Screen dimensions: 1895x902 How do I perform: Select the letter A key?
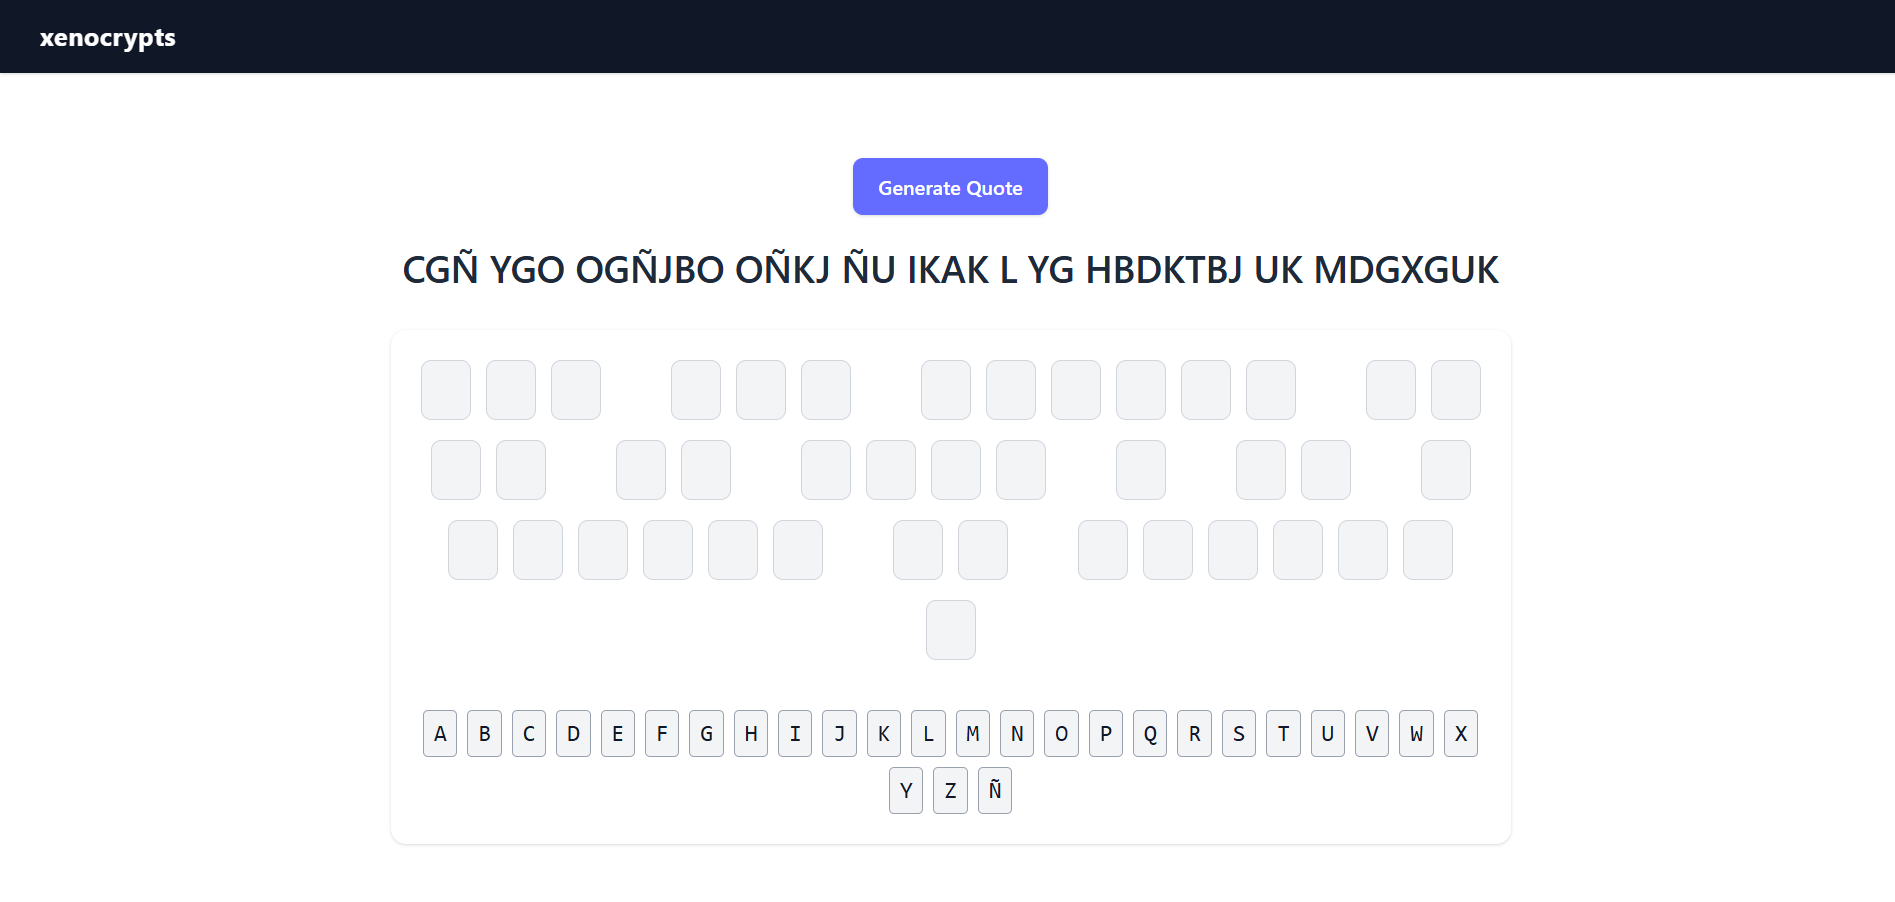tap(440, 734)
